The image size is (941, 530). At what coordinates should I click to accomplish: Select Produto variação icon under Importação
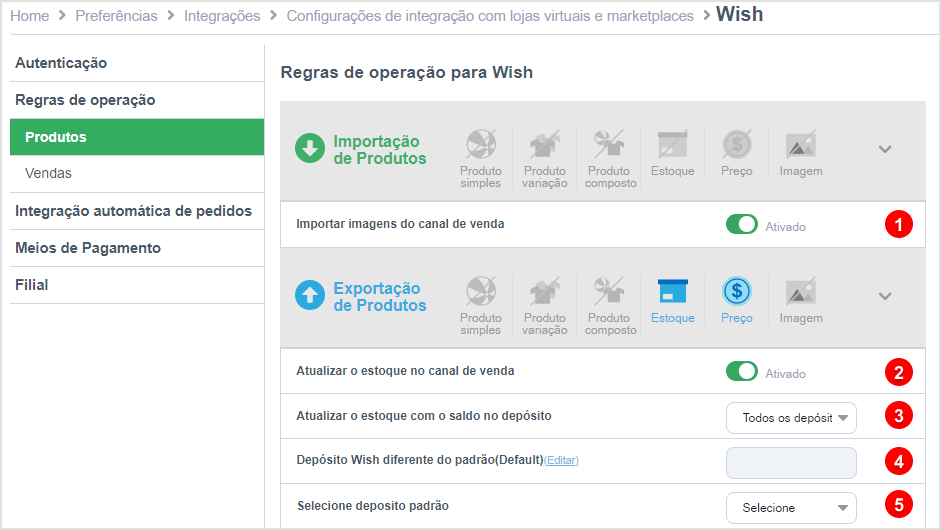coord(544,144)
